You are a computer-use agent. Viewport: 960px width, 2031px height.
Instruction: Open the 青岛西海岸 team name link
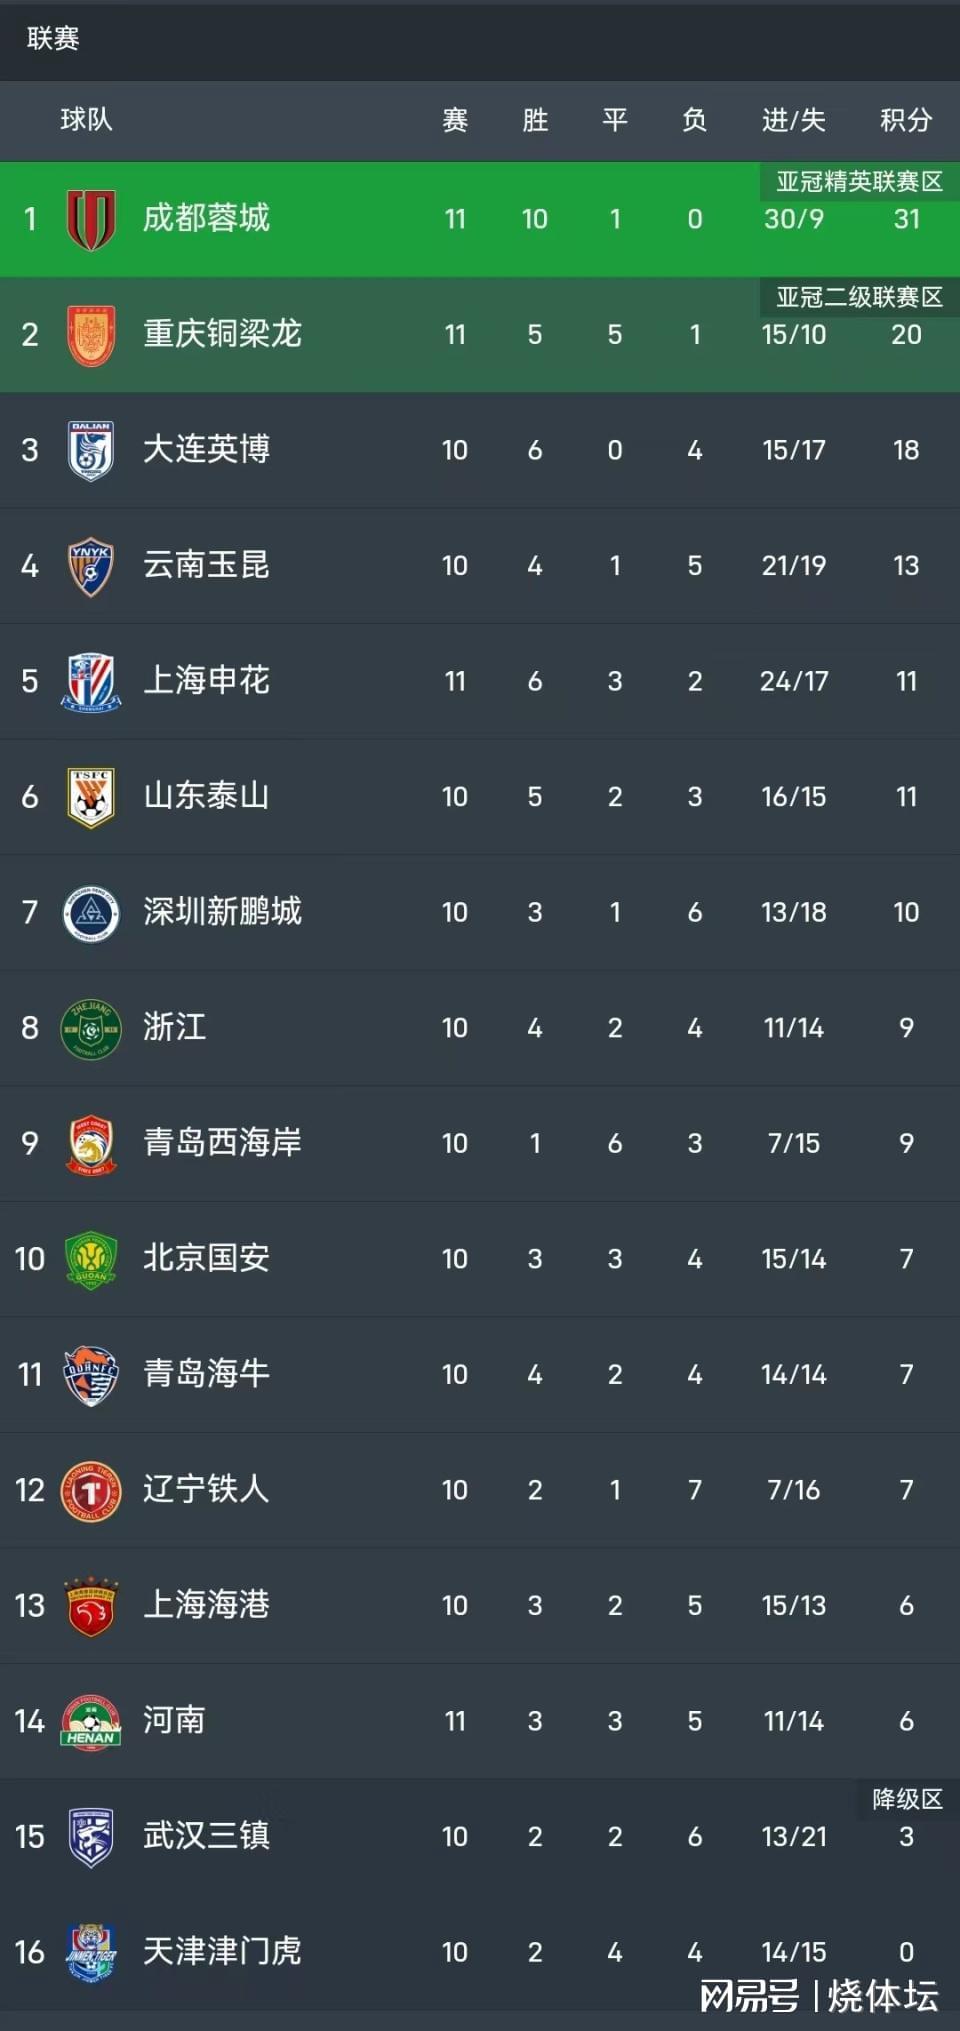pyautogui.click(x=222, y=1142)
